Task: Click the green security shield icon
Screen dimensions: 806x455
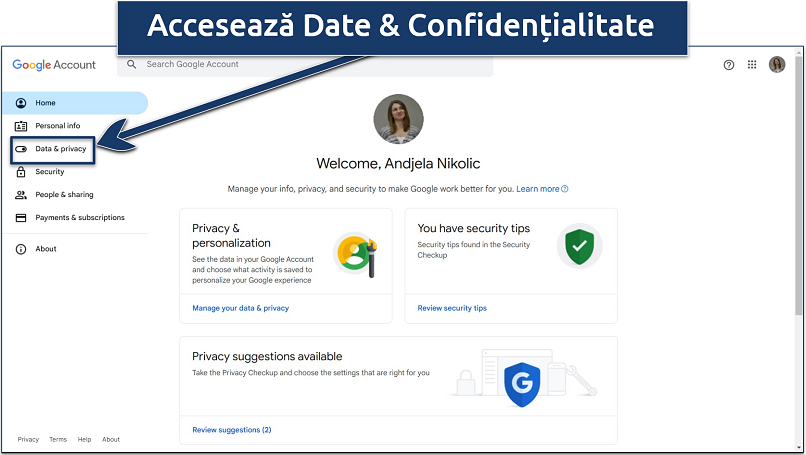Action: tap(579, 246)
